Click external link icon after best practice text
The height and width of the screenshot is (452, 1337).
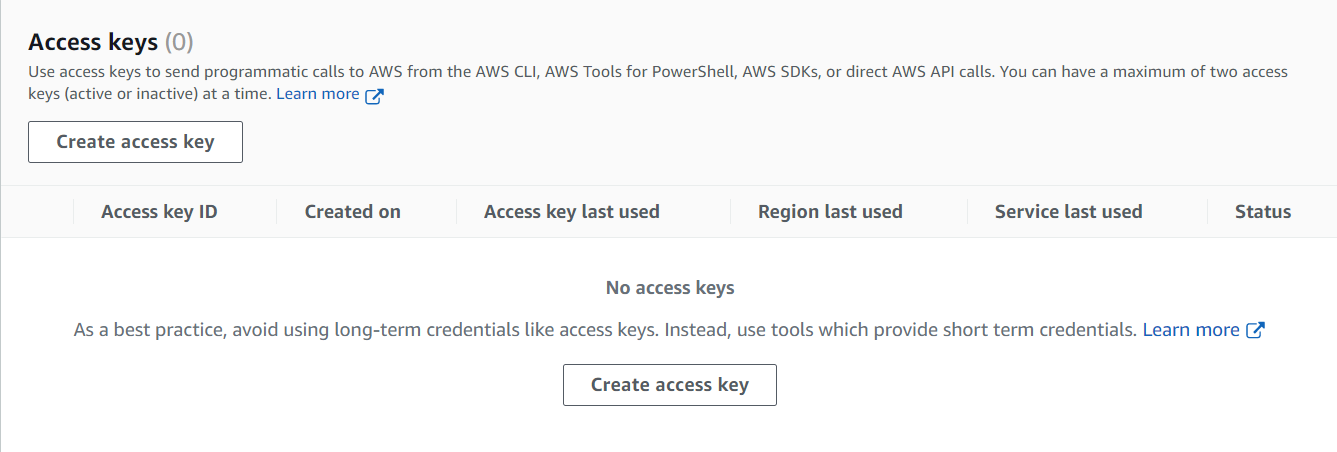1256,330
